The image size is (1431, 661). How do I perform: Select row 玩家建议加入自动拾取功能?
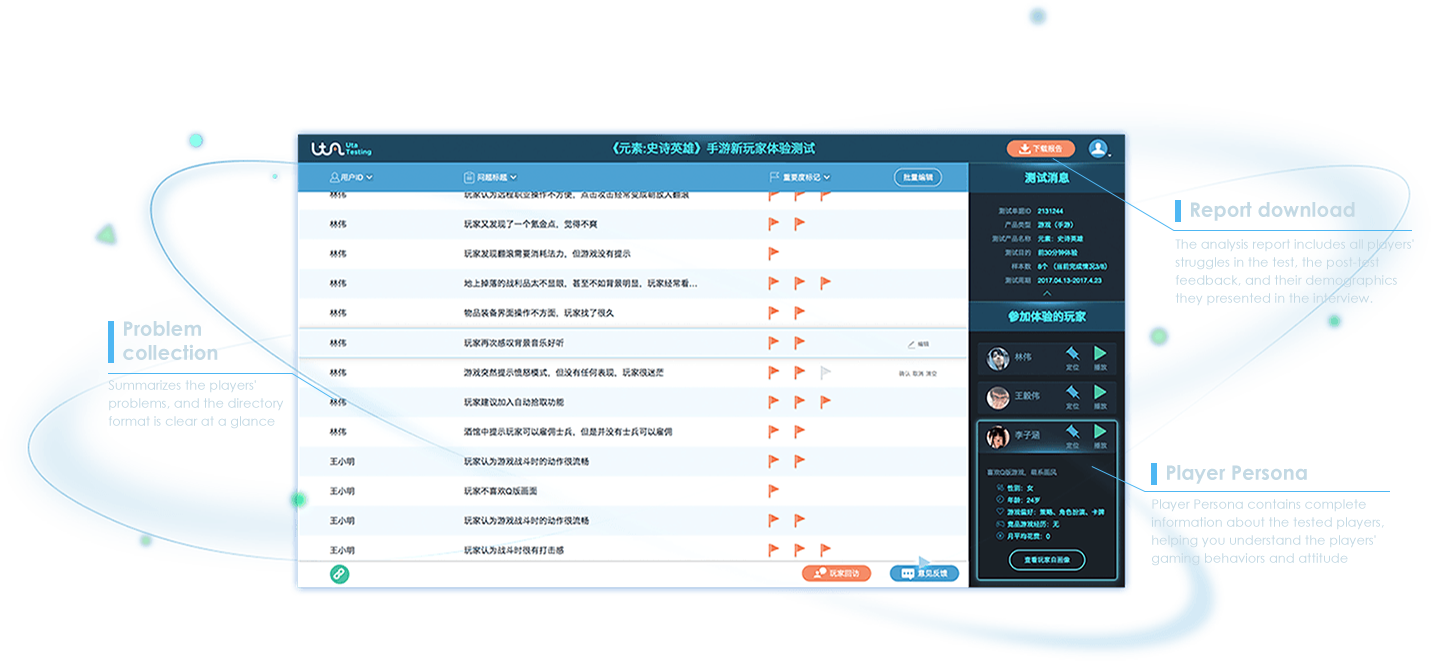(633, 402)
